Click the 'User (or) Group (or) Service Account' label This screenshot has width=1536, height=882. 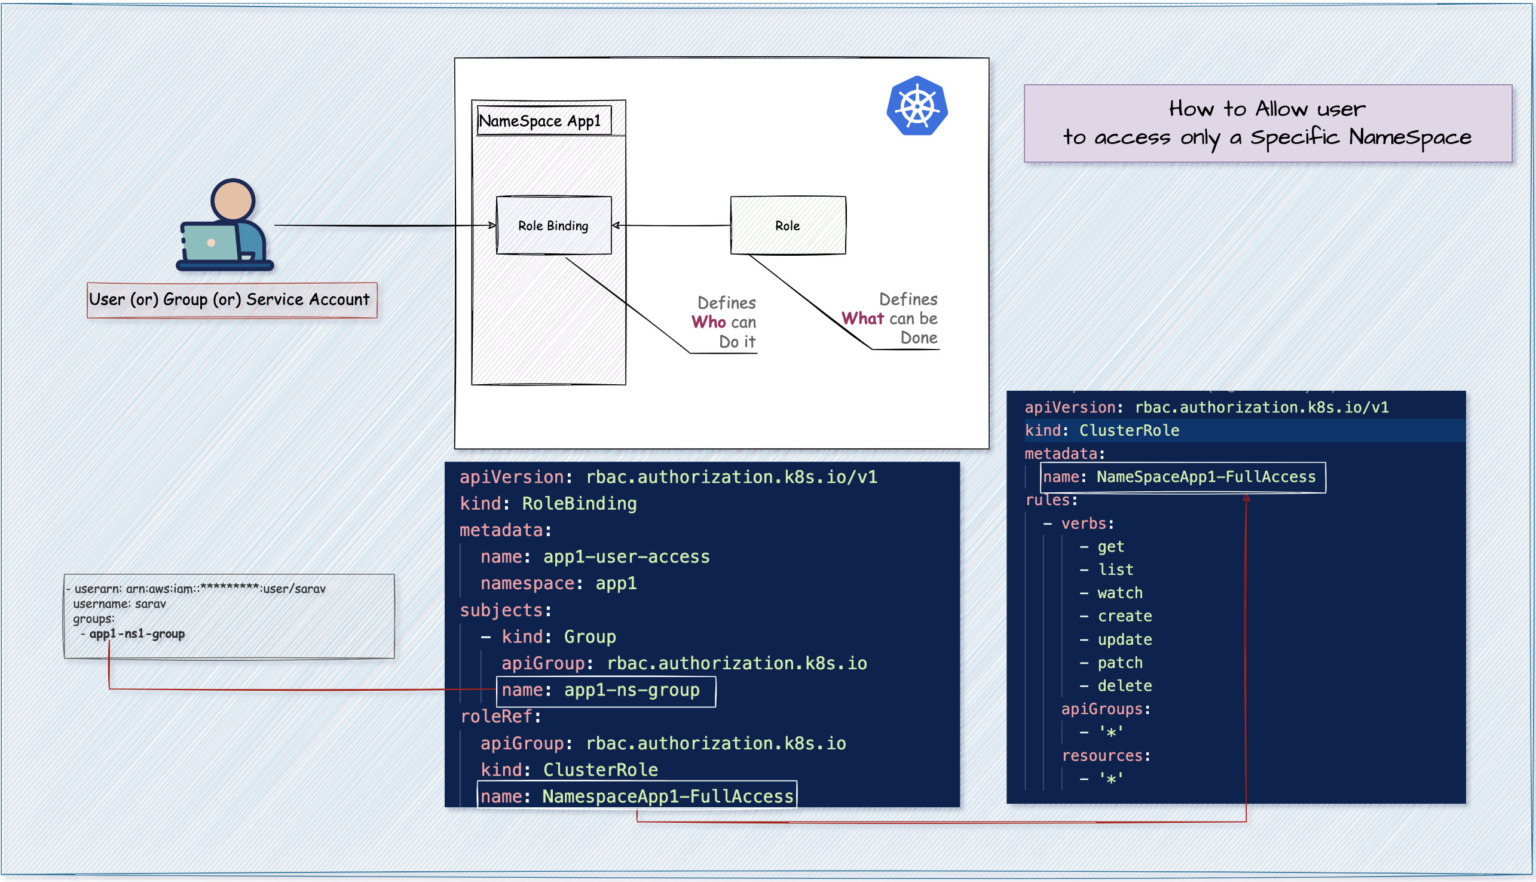pyautogui.click(x=231, y=299)
